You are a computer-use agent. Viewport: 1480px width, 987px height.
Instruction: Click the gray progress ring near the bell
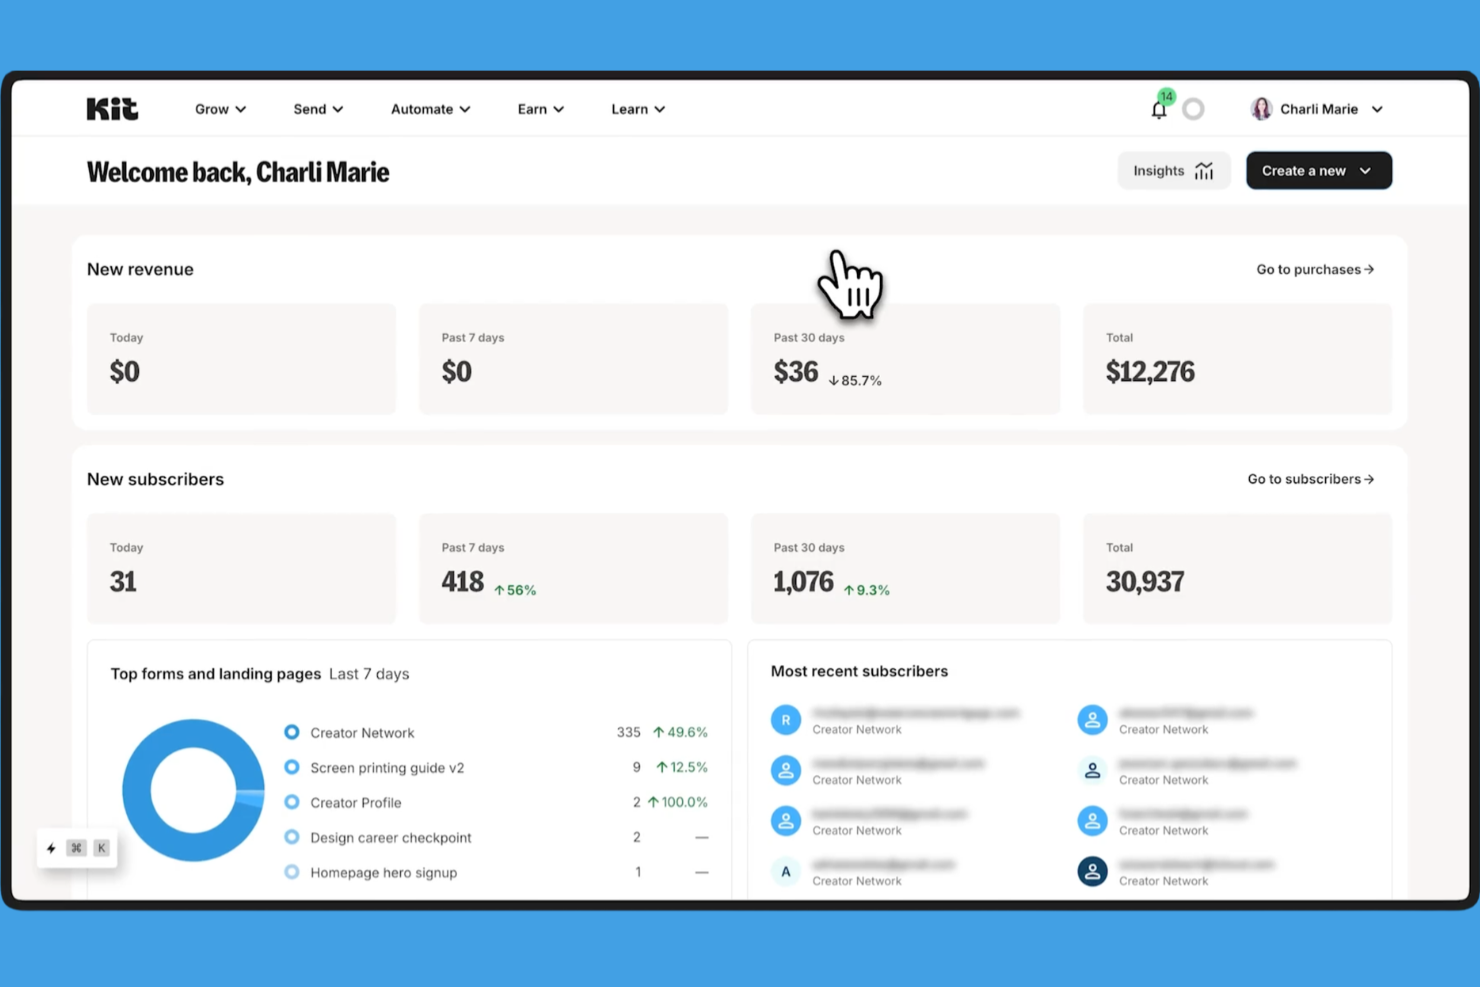click(x=1193, y=109)
